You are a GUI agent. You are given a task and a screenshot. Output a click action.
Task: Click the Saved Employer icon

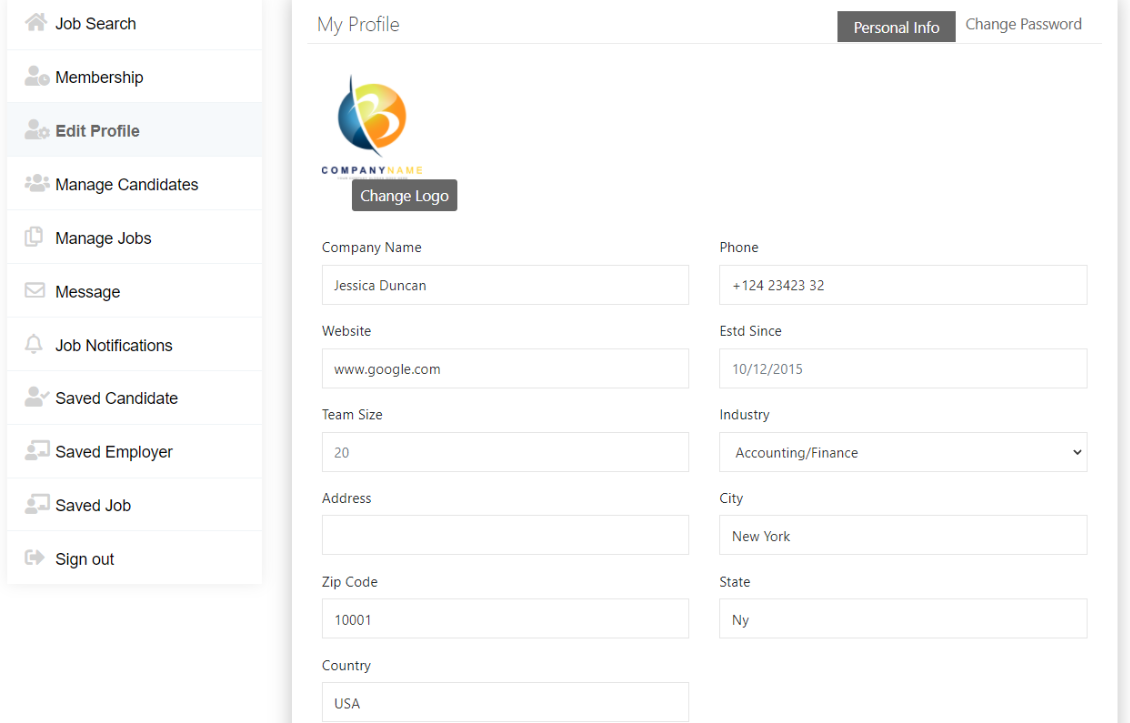tap(37, 451)
